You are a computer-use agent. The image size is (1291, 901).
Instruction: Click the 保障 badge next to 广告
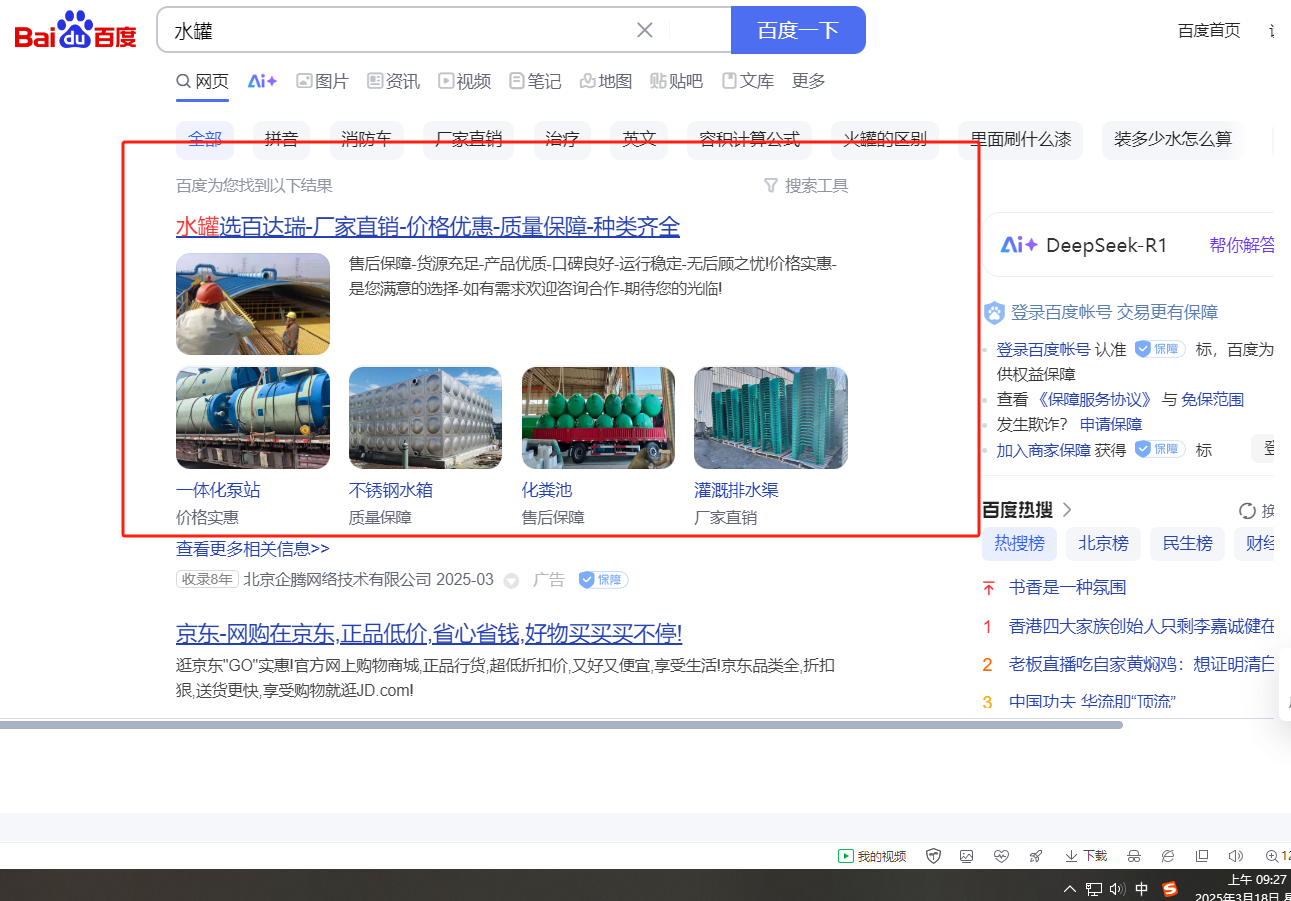[603, 580]
